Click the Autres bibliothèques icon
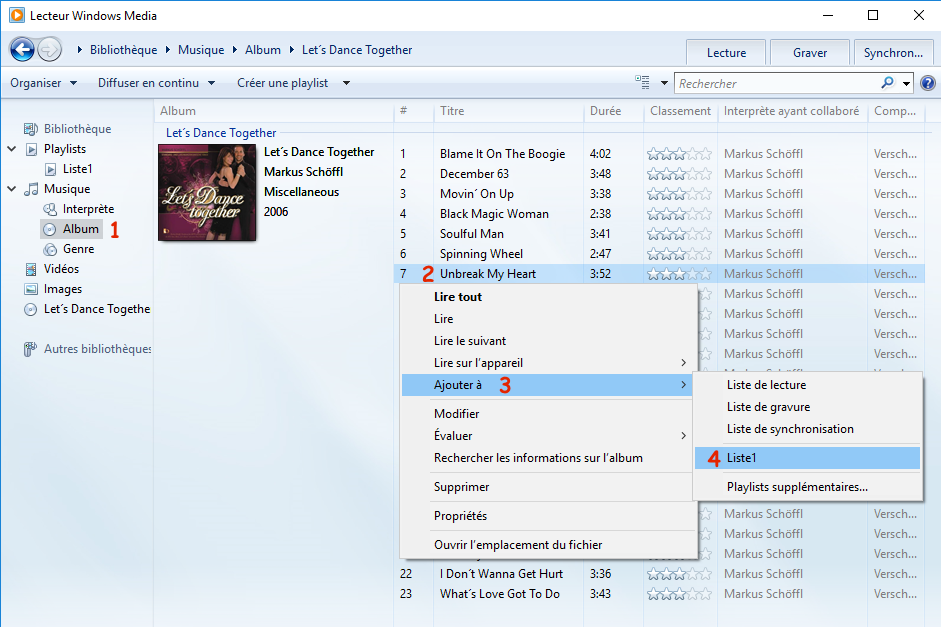The height and width of the screenshot is (627, 941). pos(31,349)
